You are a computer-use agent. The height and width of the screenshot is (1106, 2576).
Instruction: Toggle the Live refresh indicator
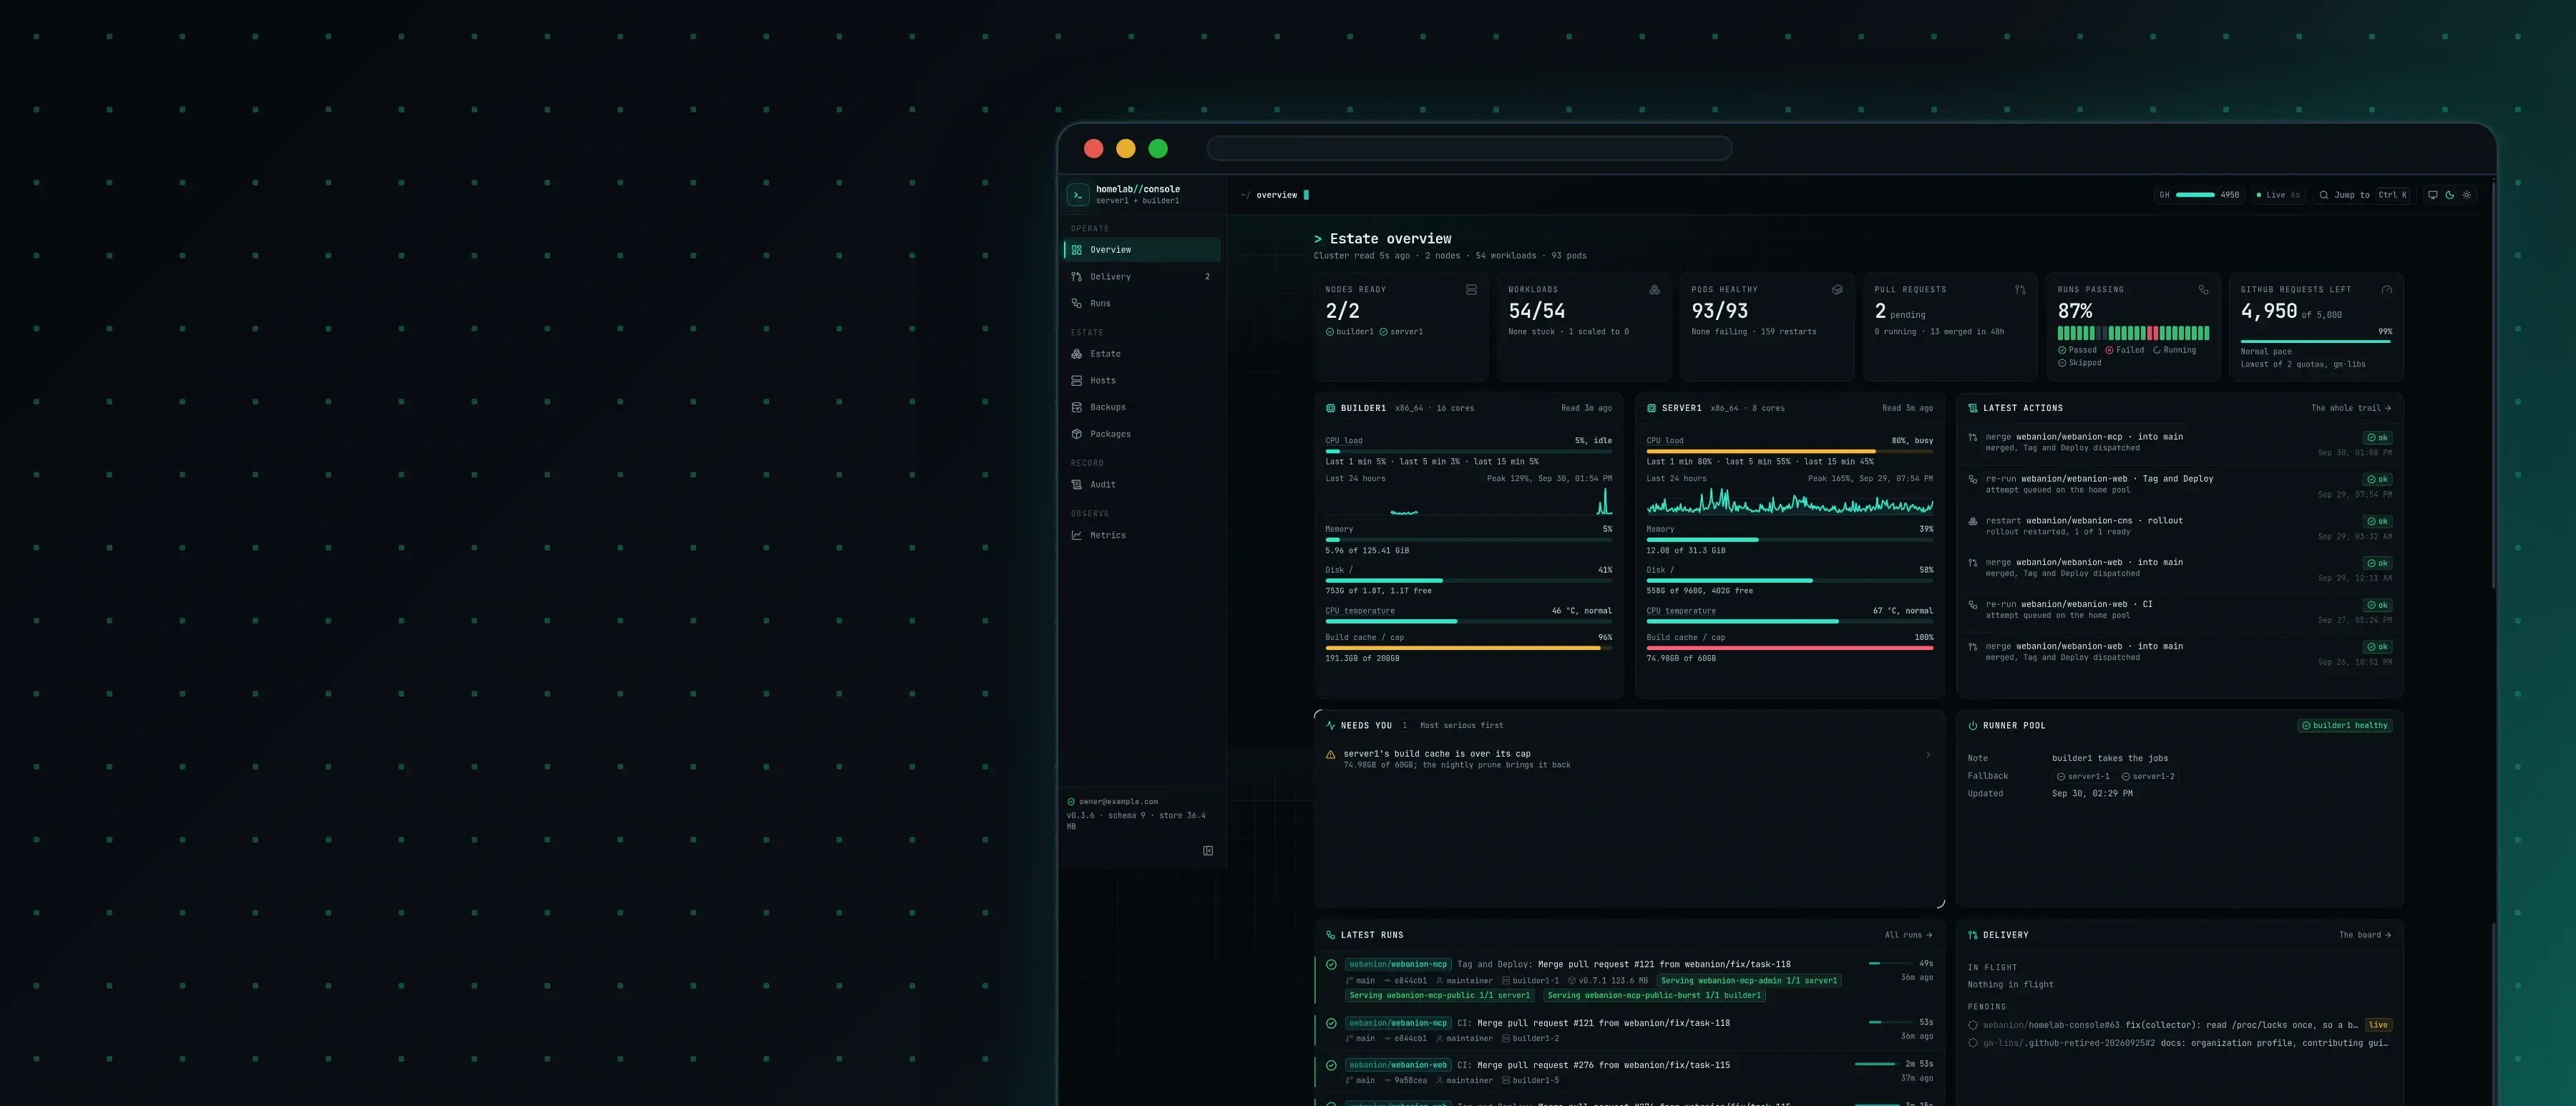click(x=2278, y=195)
